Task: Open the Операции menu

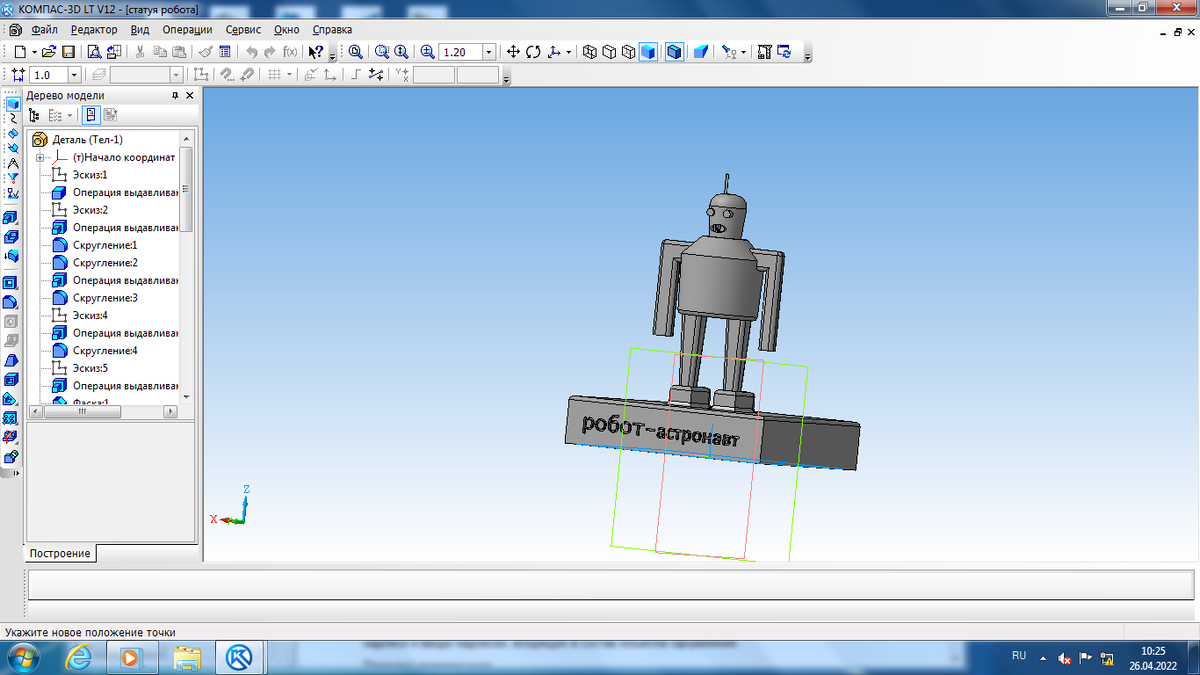Action: point(187,30)
